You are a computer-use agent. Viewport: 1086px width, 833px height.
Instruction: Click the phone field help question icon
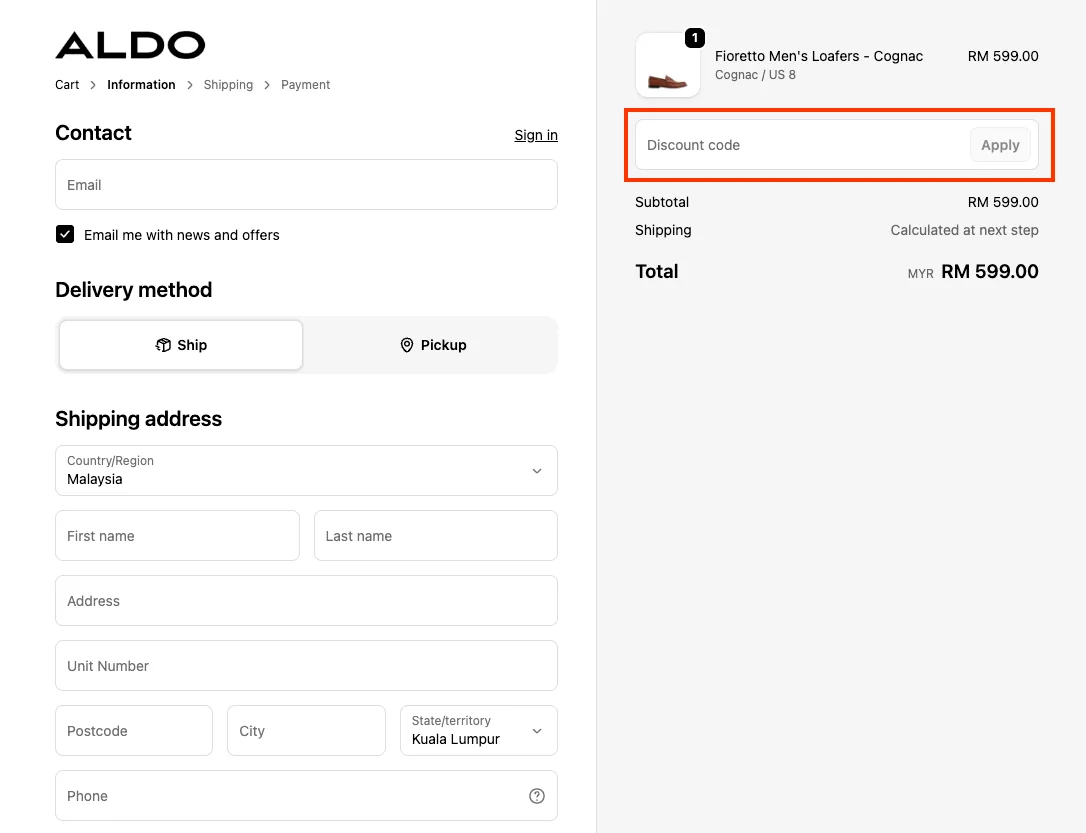point(537,796)
